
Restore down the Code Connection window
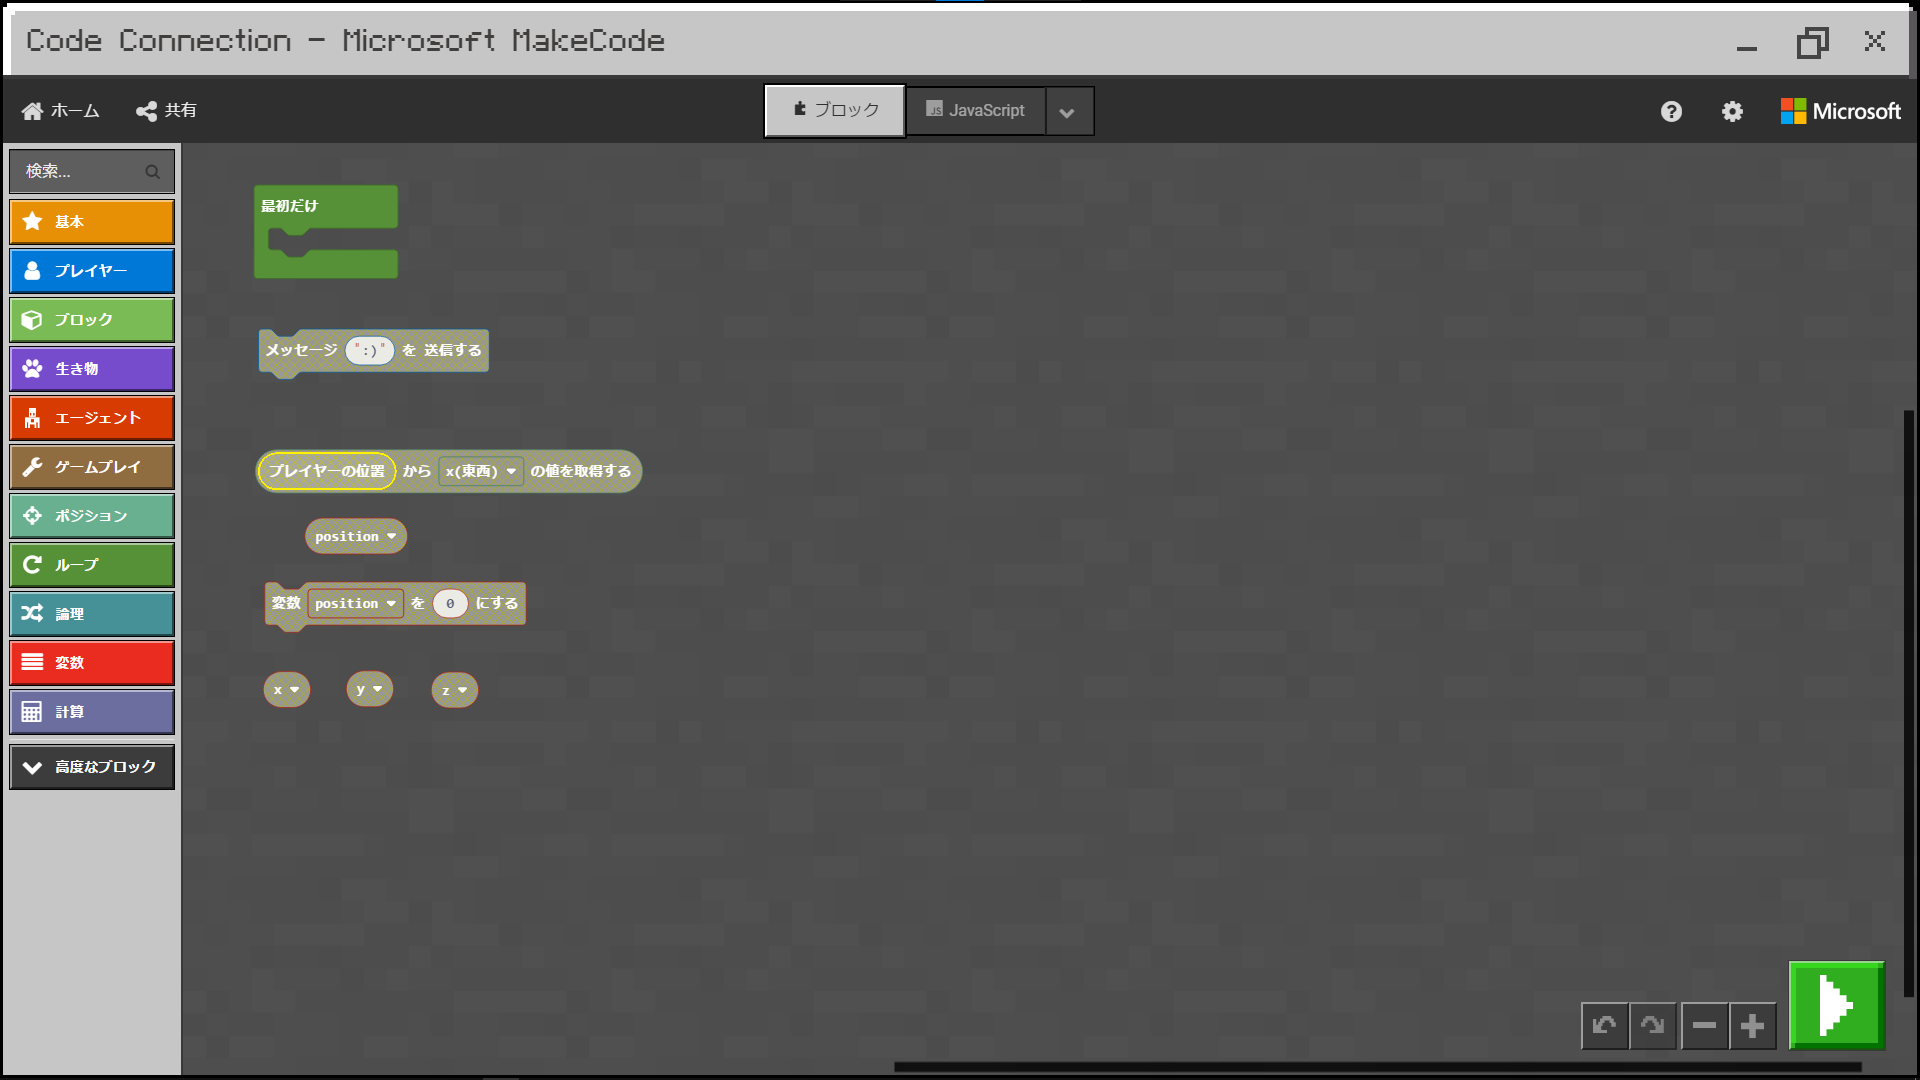coord(1812,42)
